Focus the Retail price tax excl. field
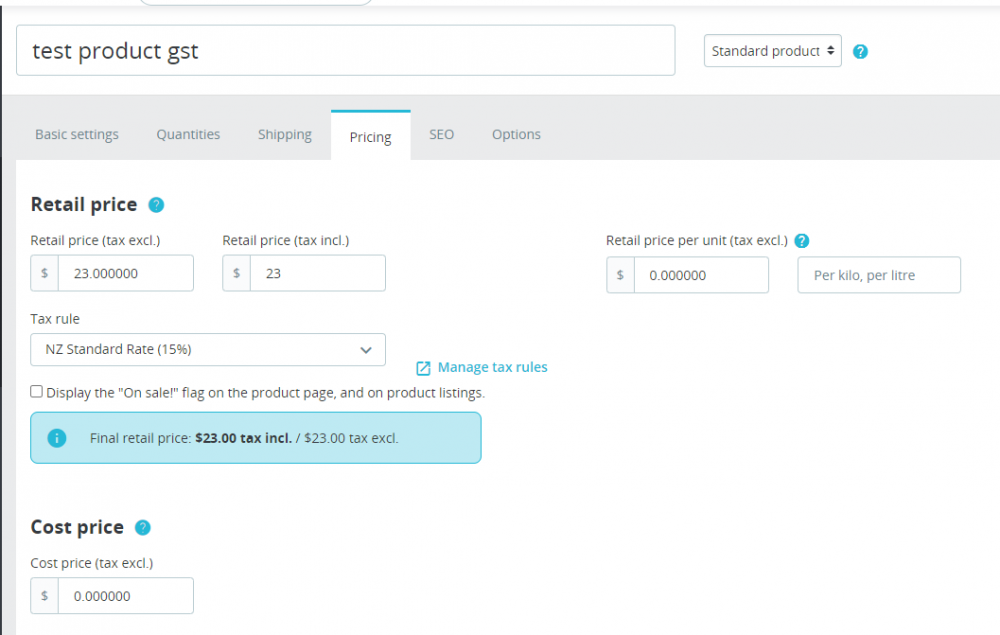 click(125, 273)
